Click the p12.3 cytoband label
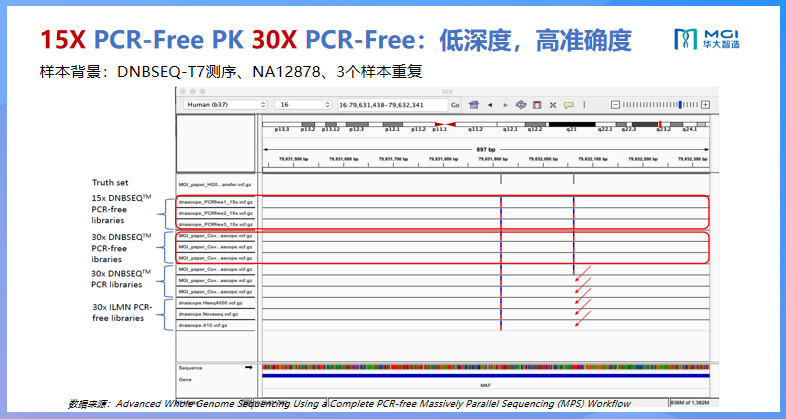The height and width of the screenshot is (419, 786). point(356,129)
